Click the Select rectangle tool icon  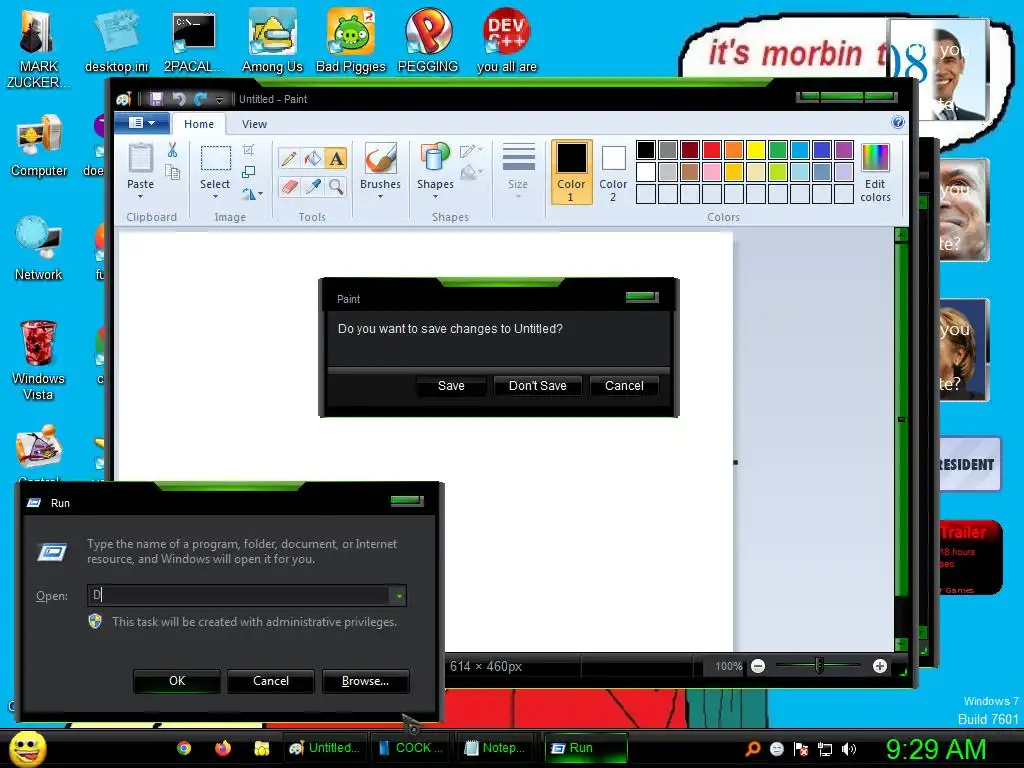(x=216, y=159)
